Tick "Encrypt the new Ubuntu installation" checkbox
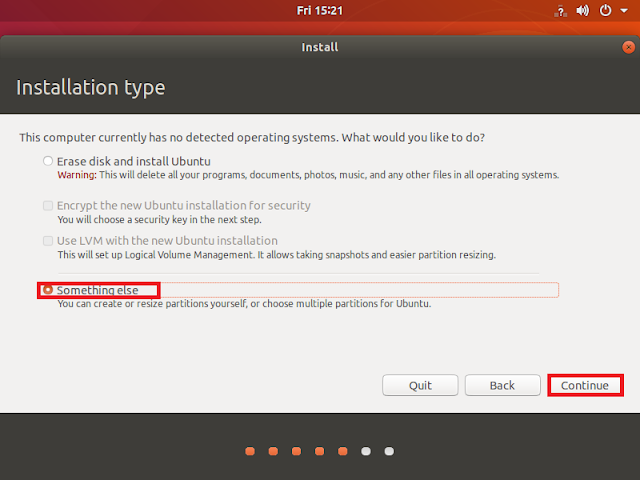Viewport: 640px width, 480px height. (48, 205)
